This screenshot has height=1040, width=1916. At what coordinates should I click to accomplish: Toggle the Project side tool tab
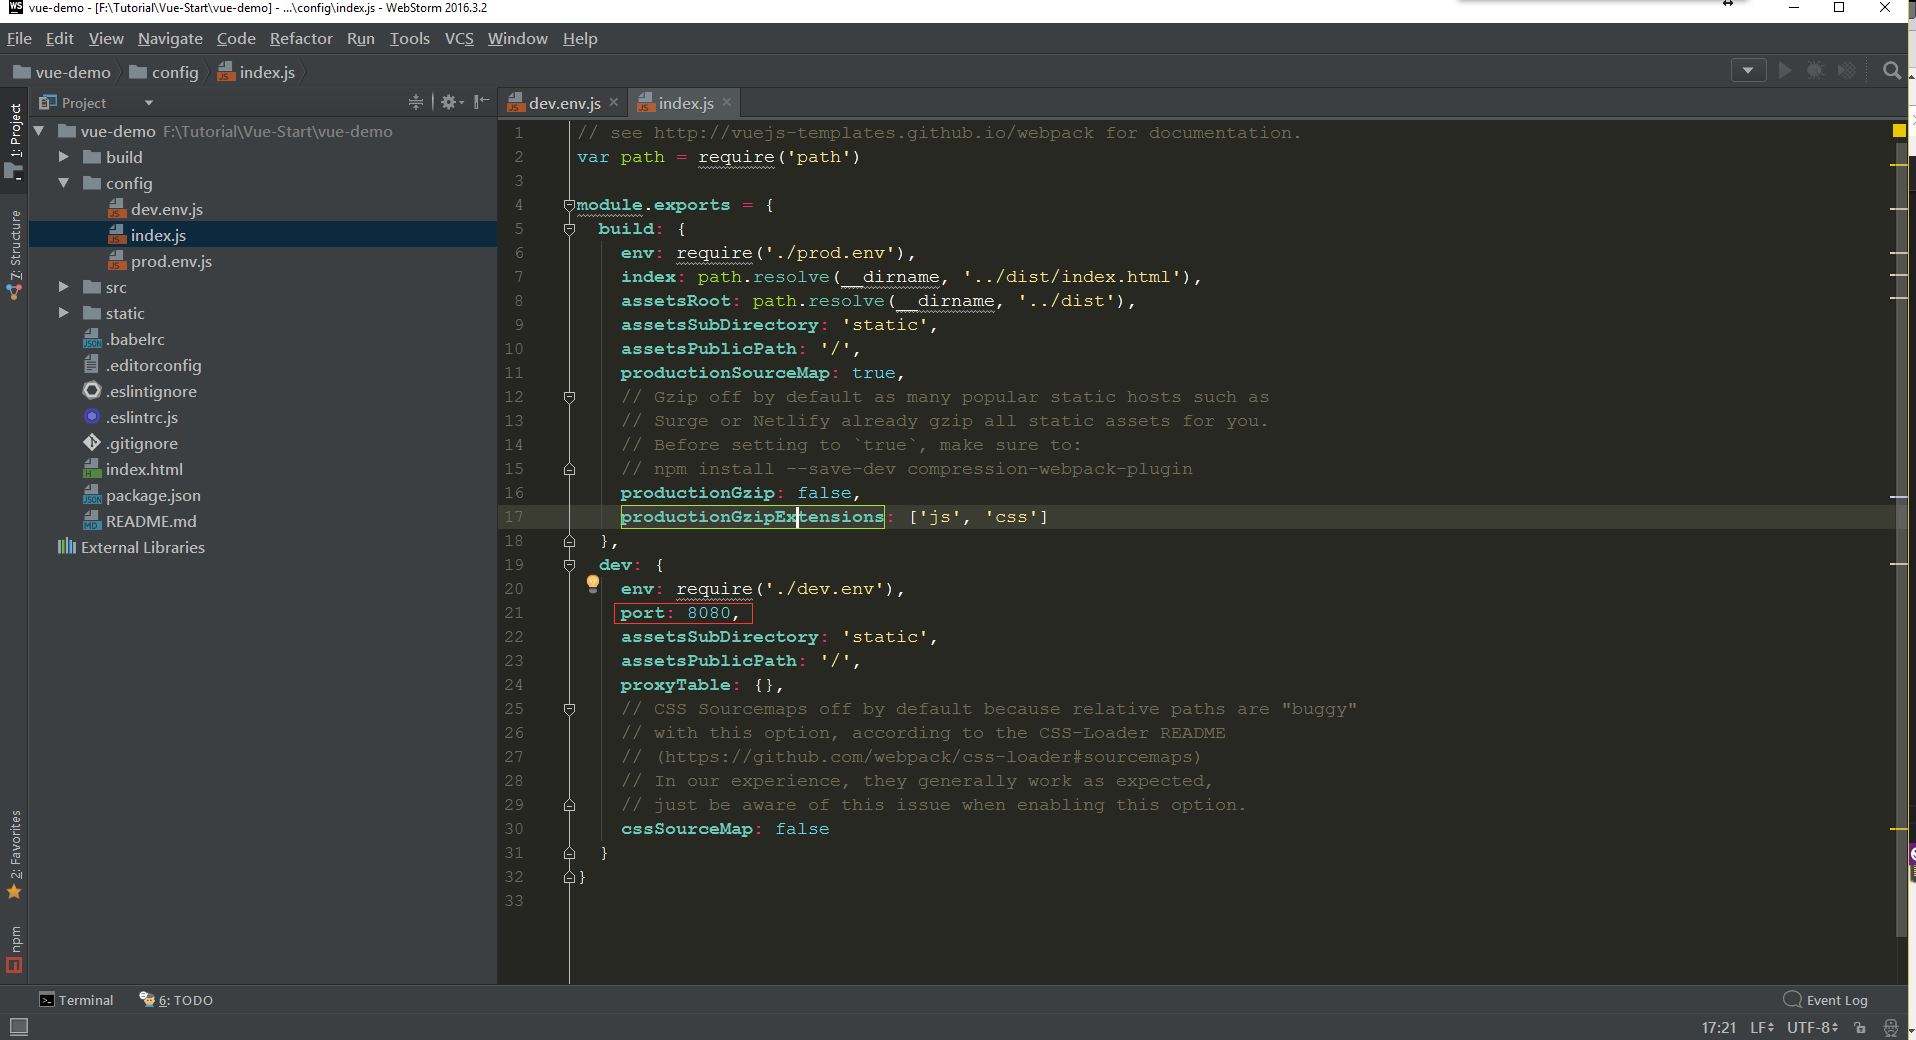(x=15, y=141)
